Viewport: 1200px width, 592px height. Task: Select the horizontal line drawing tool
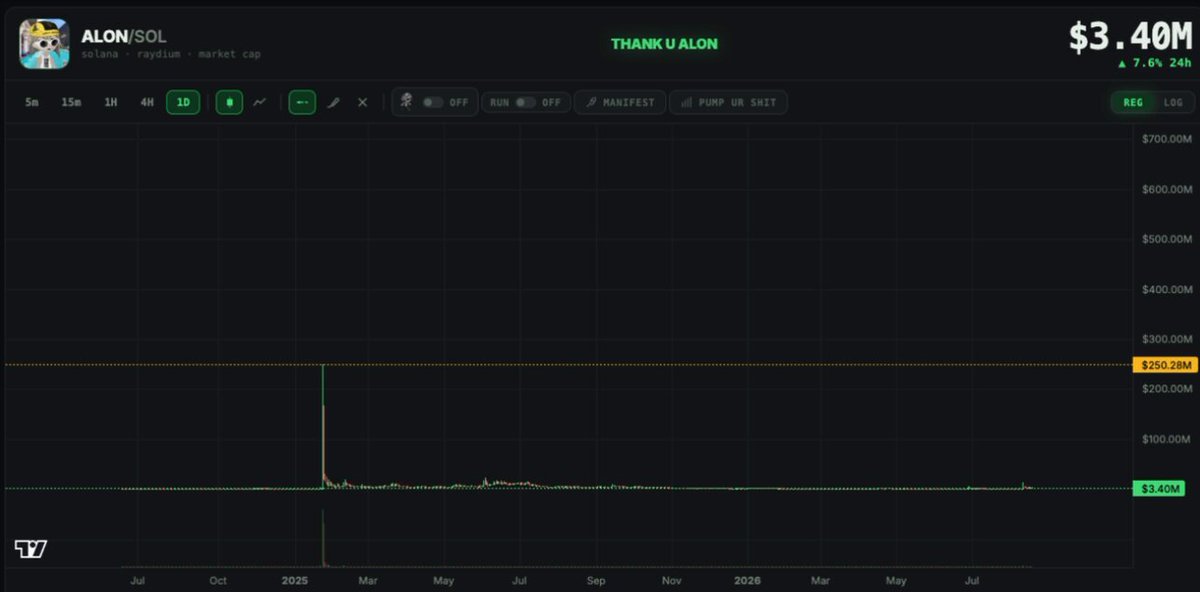point(302,102)
